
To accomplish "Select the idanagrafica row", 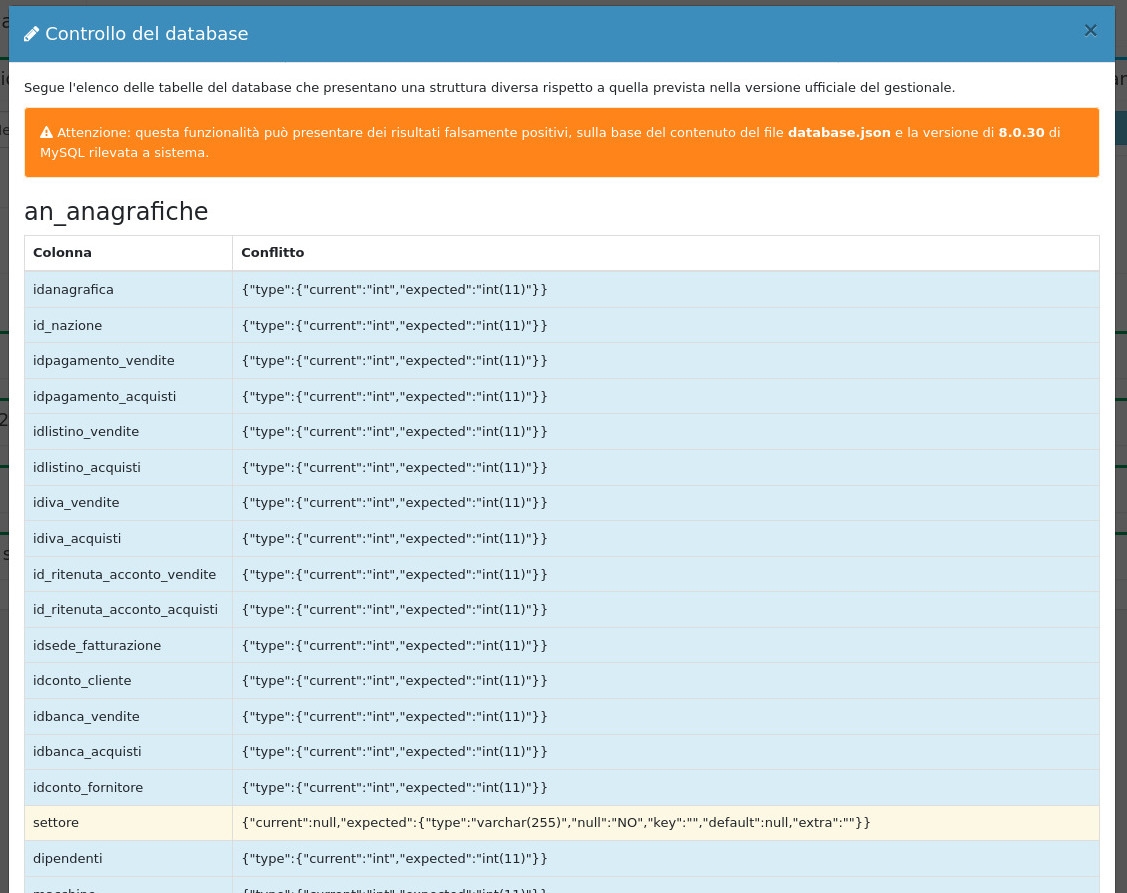I will tap(73, 290).
